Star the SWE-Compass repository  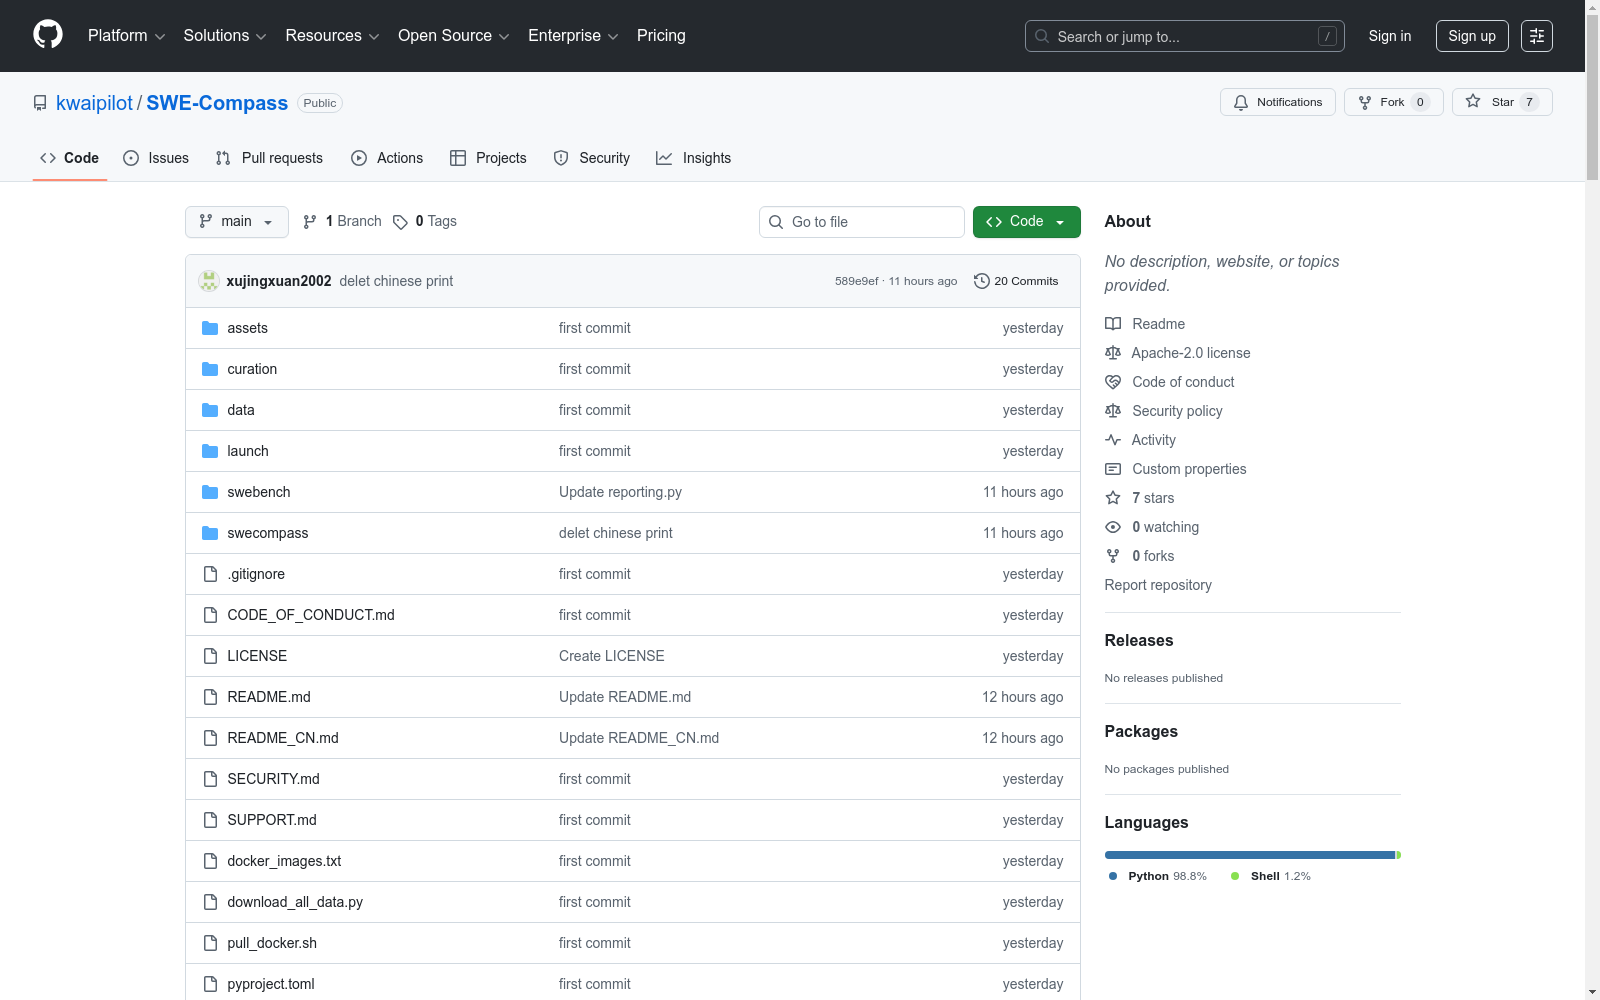coord(1502,102)
